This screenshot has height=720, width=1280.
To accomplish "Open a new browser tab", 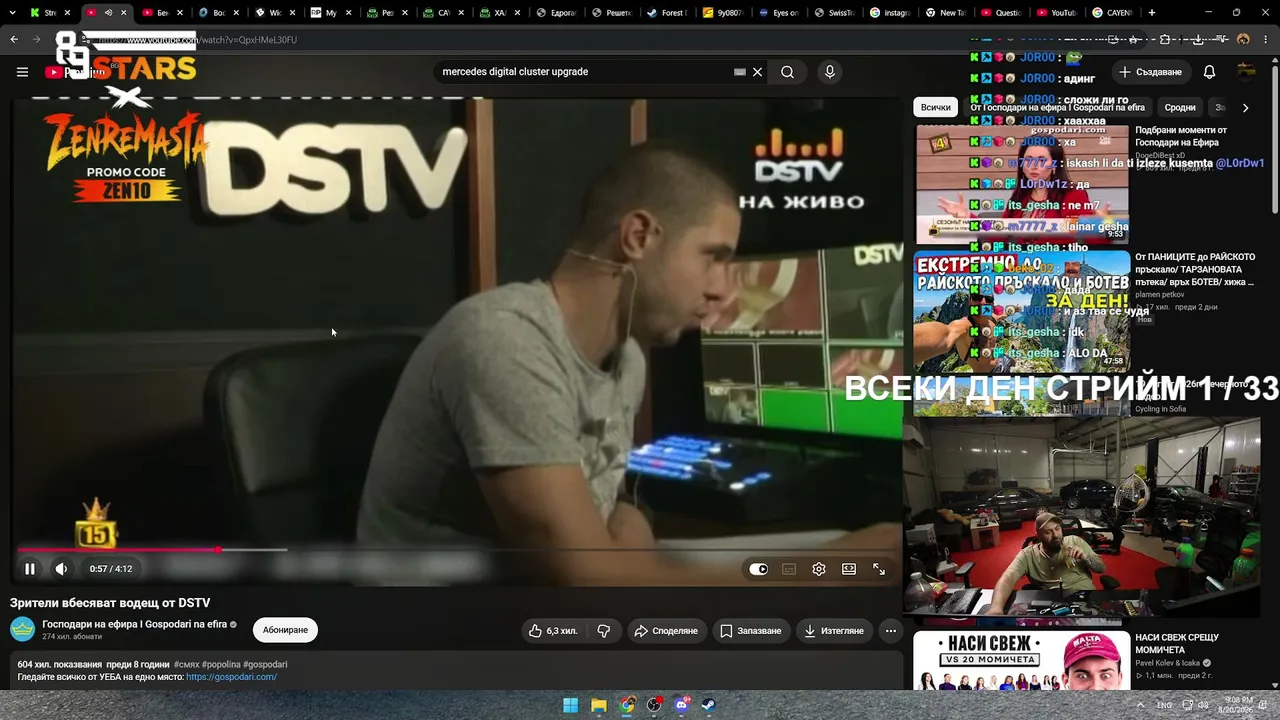I will tap(1152, 13).
